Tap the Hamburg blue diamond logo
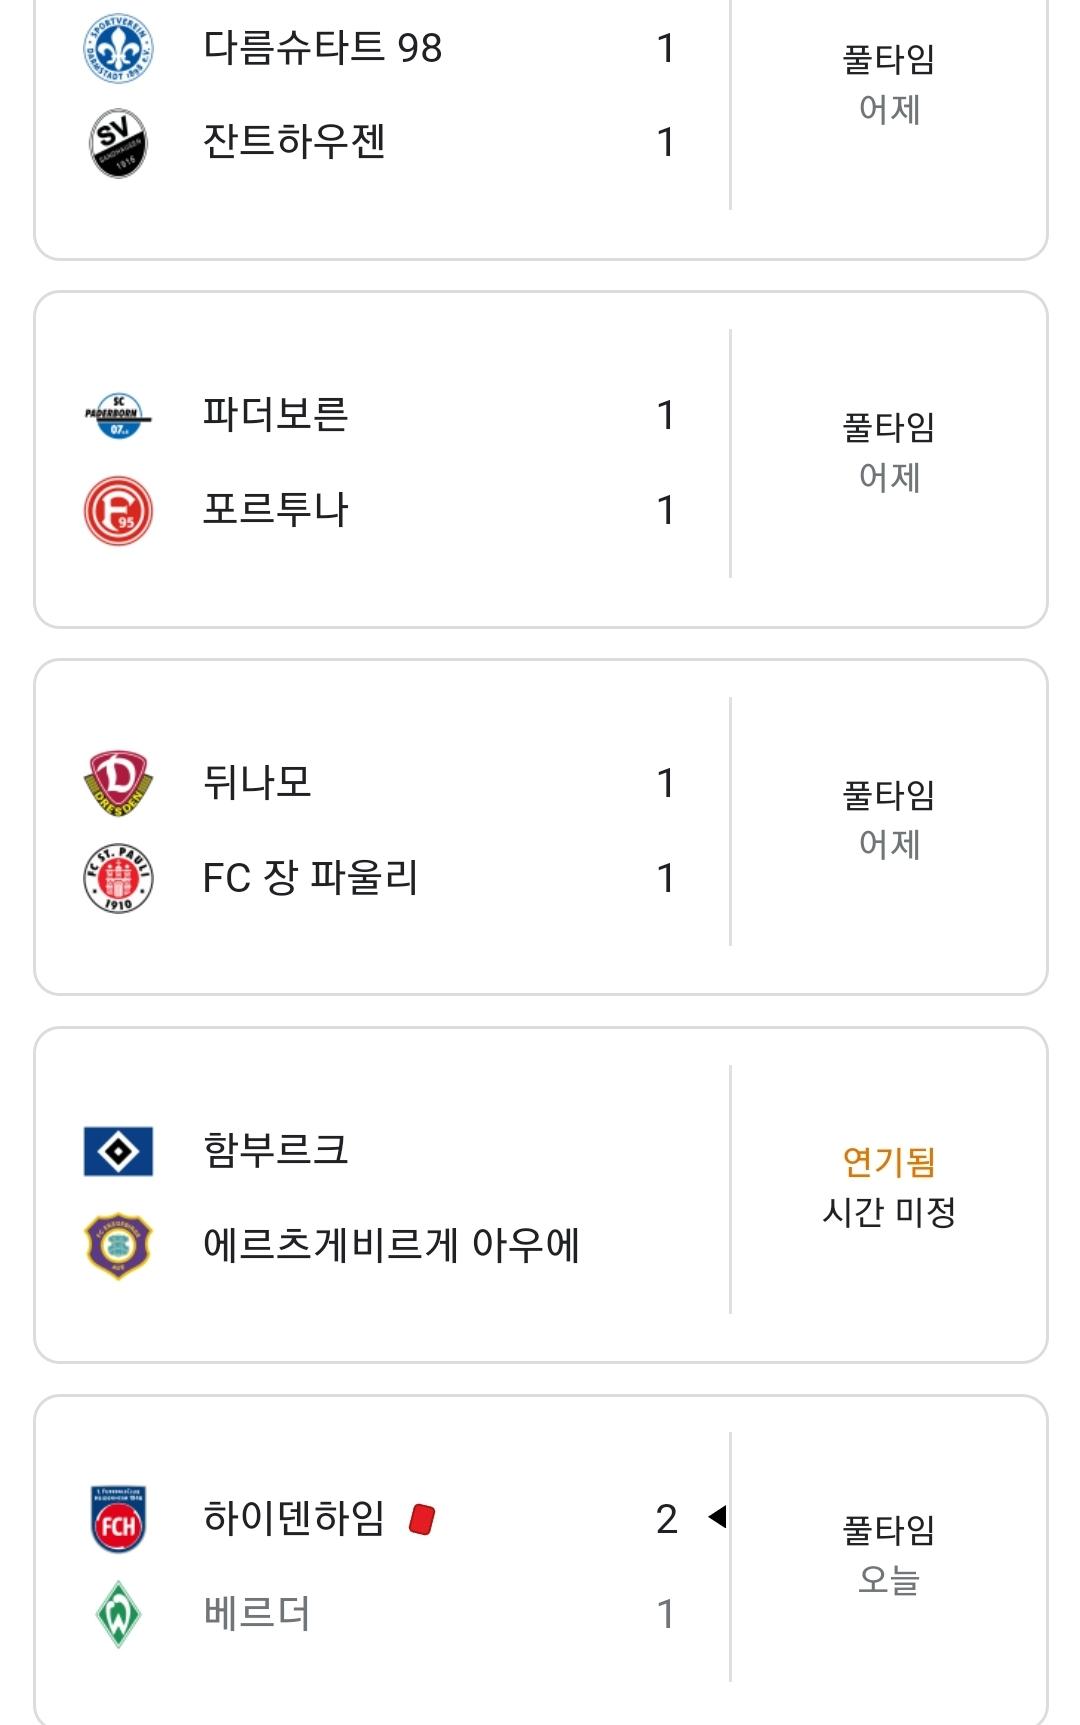The height and width of the screenshot is (1725, 1080). pos(118,1151)
